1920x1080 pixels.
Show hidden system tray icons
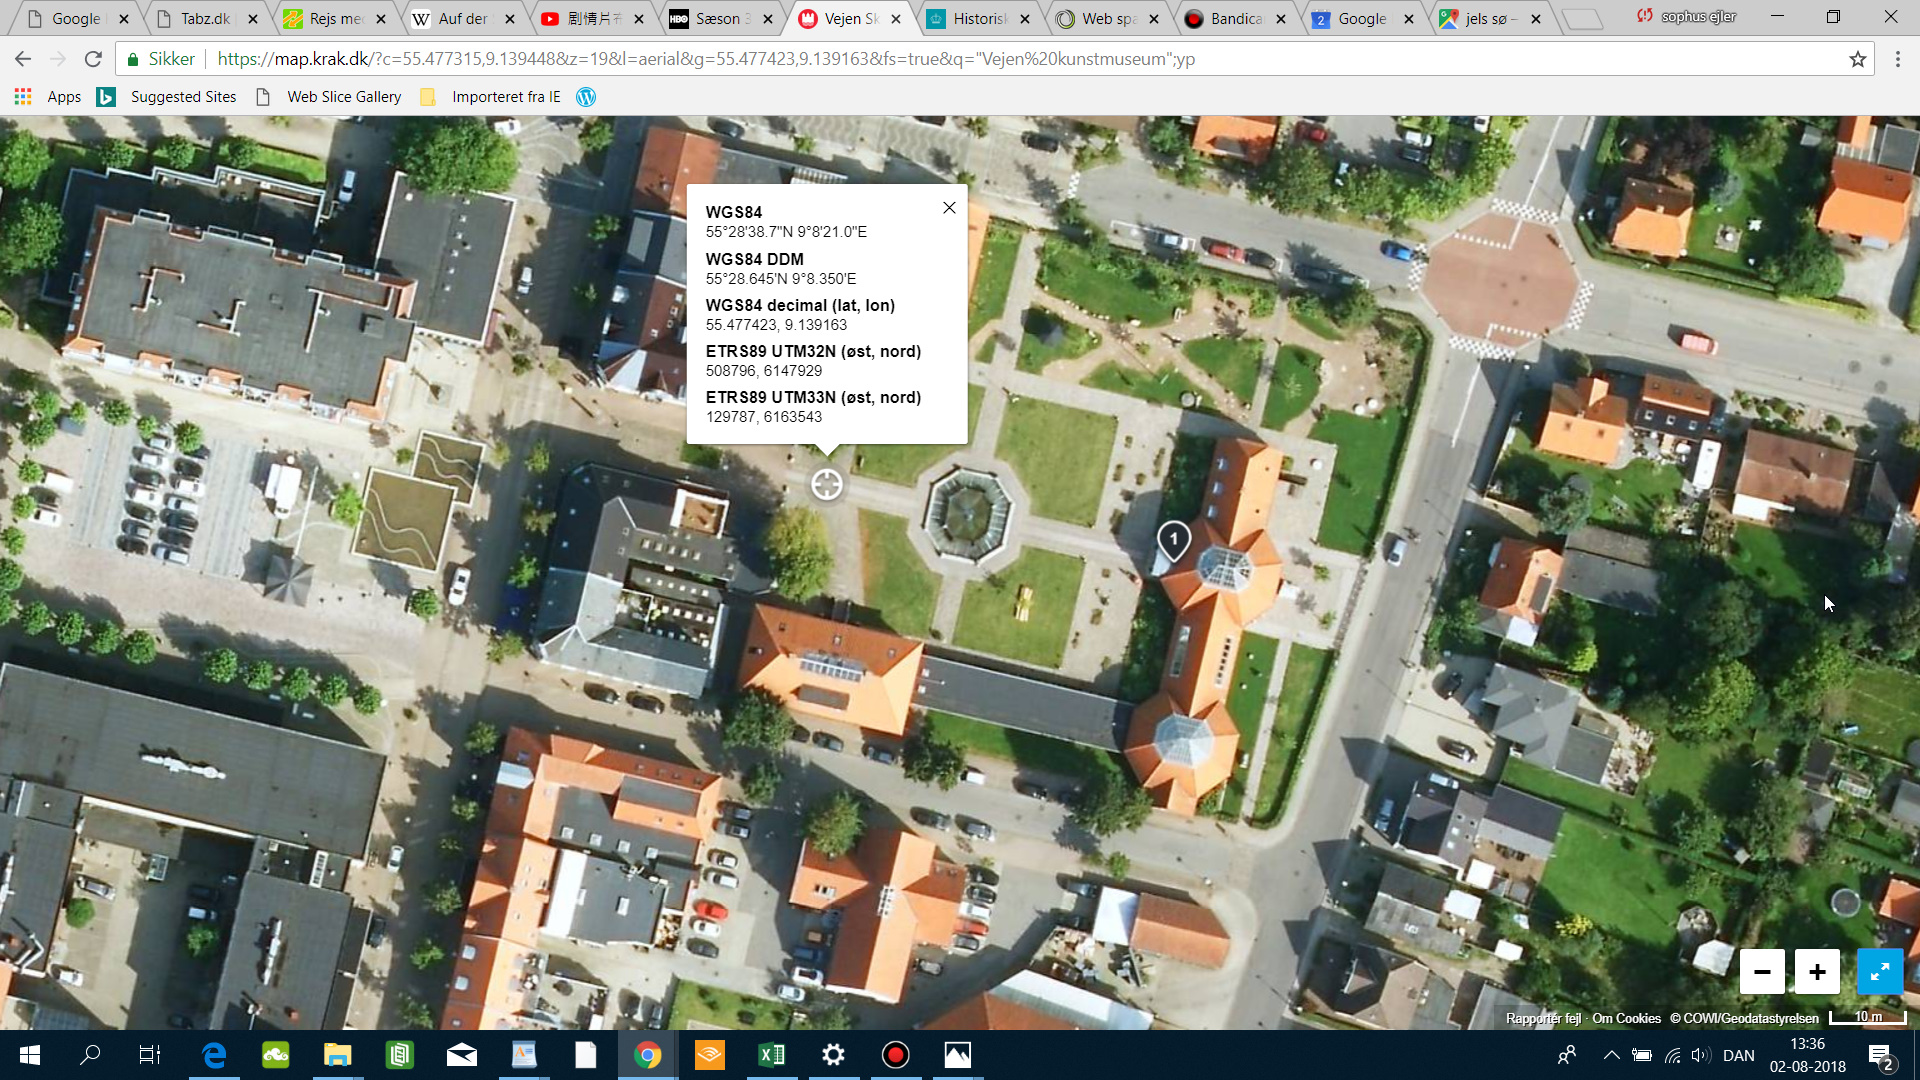tap(1611, 1055)
